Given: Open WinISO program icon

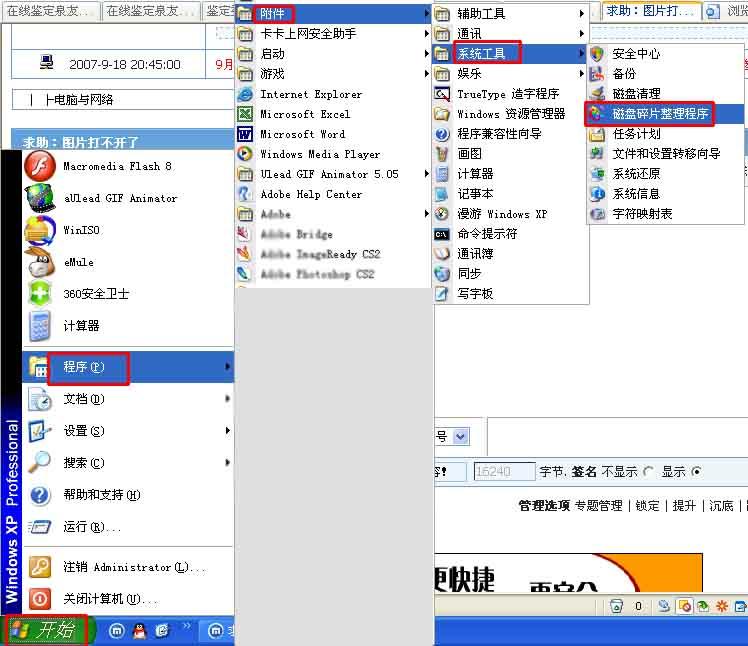Looking at the screenshot, I should pyautogui.click(x=40, y=230).
